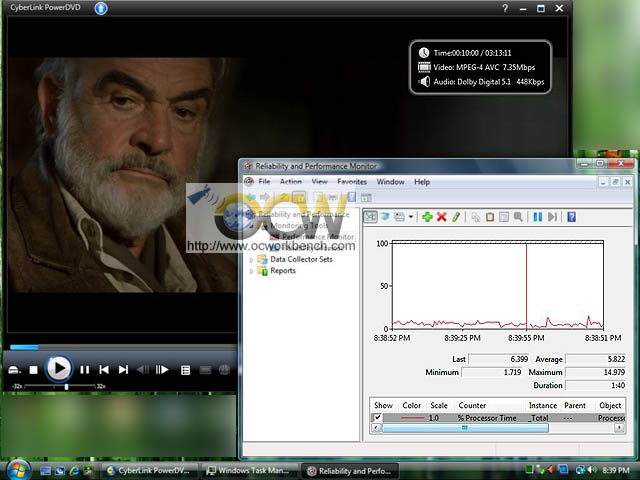Open PowerDVD help question mark
Image resolution: width=640 pixels, height=480 pixels.
505,8
